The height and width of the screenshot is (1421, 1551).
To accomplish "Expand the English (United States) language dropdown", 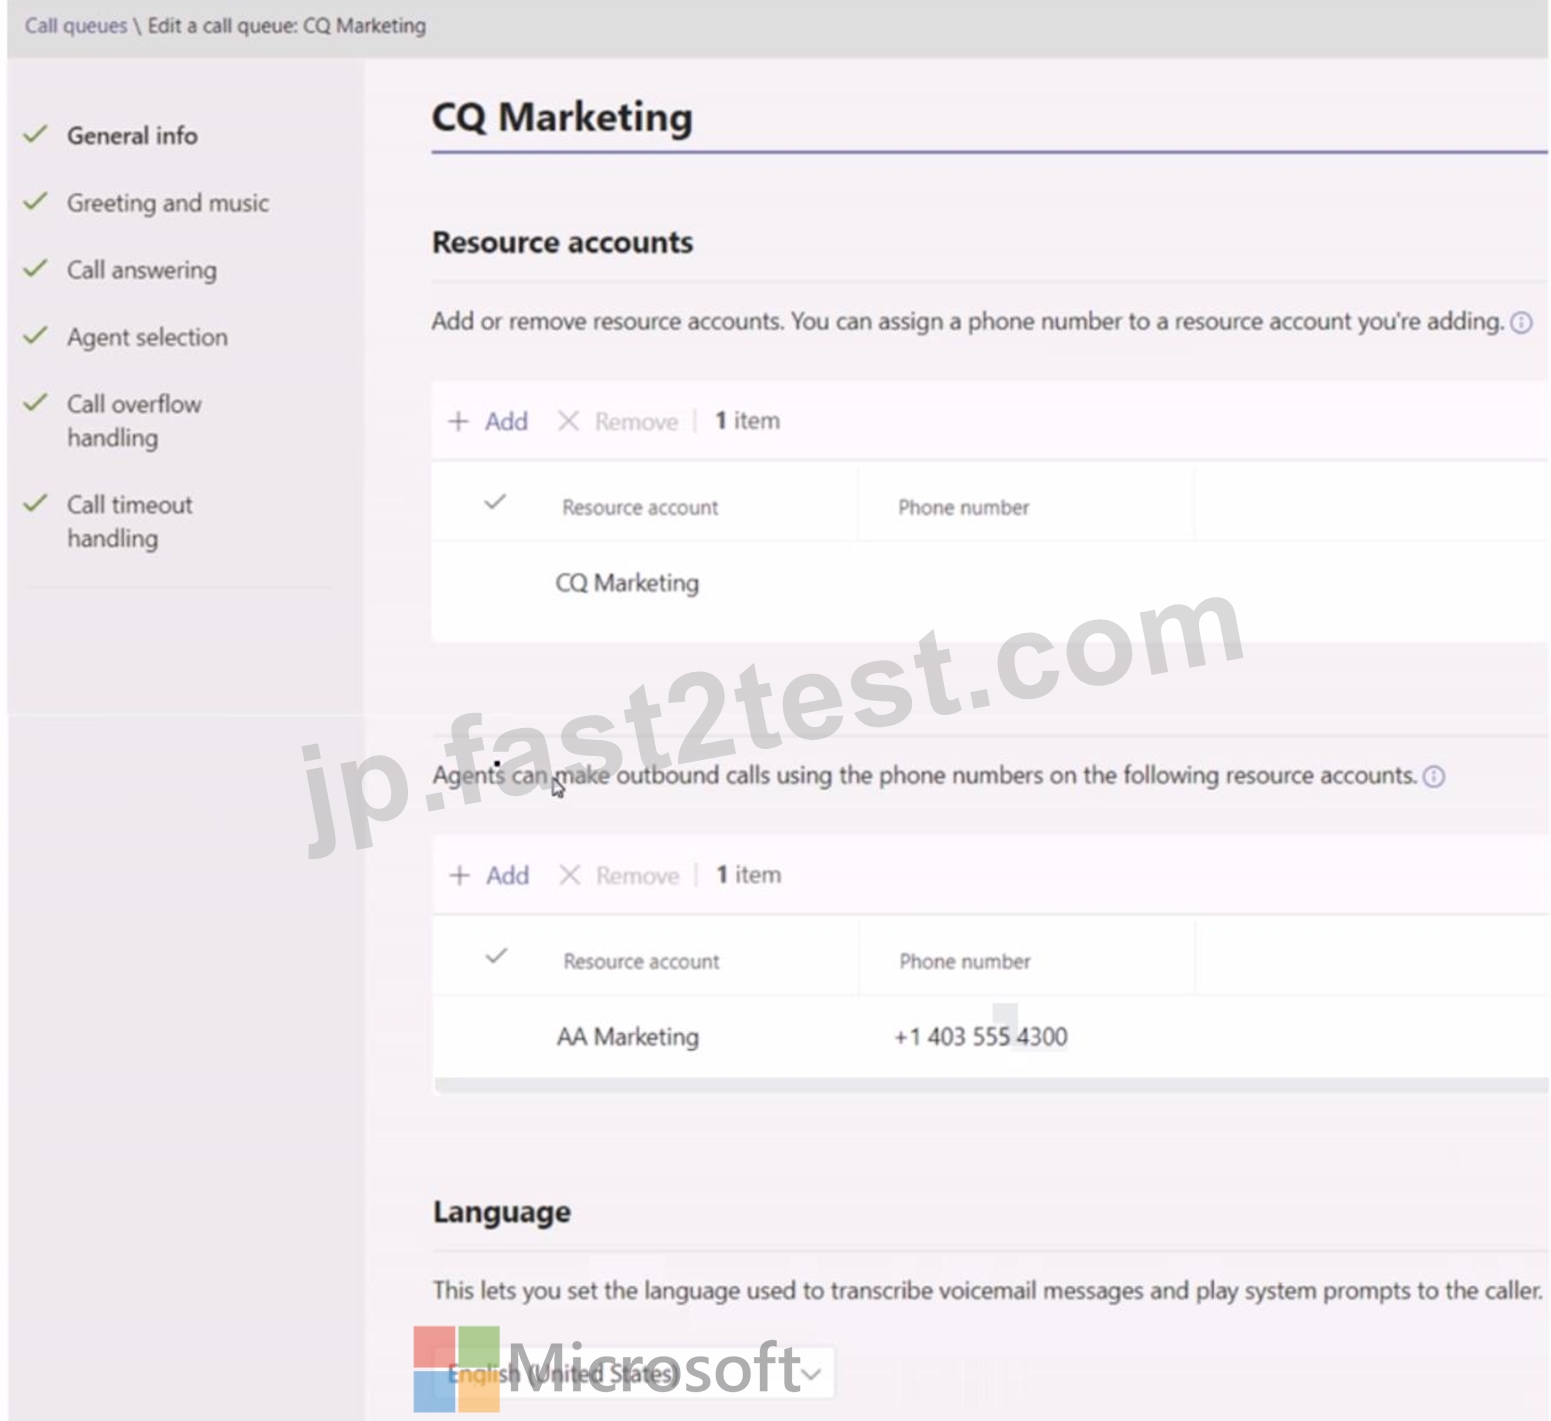I will tap(634, 1373).
